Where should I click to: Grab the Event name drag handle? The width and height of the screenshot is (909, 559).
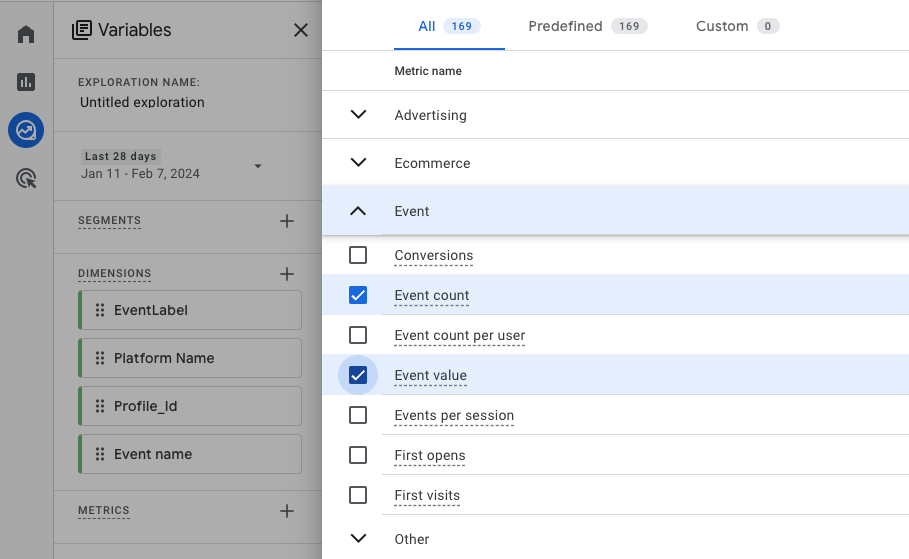100,454
